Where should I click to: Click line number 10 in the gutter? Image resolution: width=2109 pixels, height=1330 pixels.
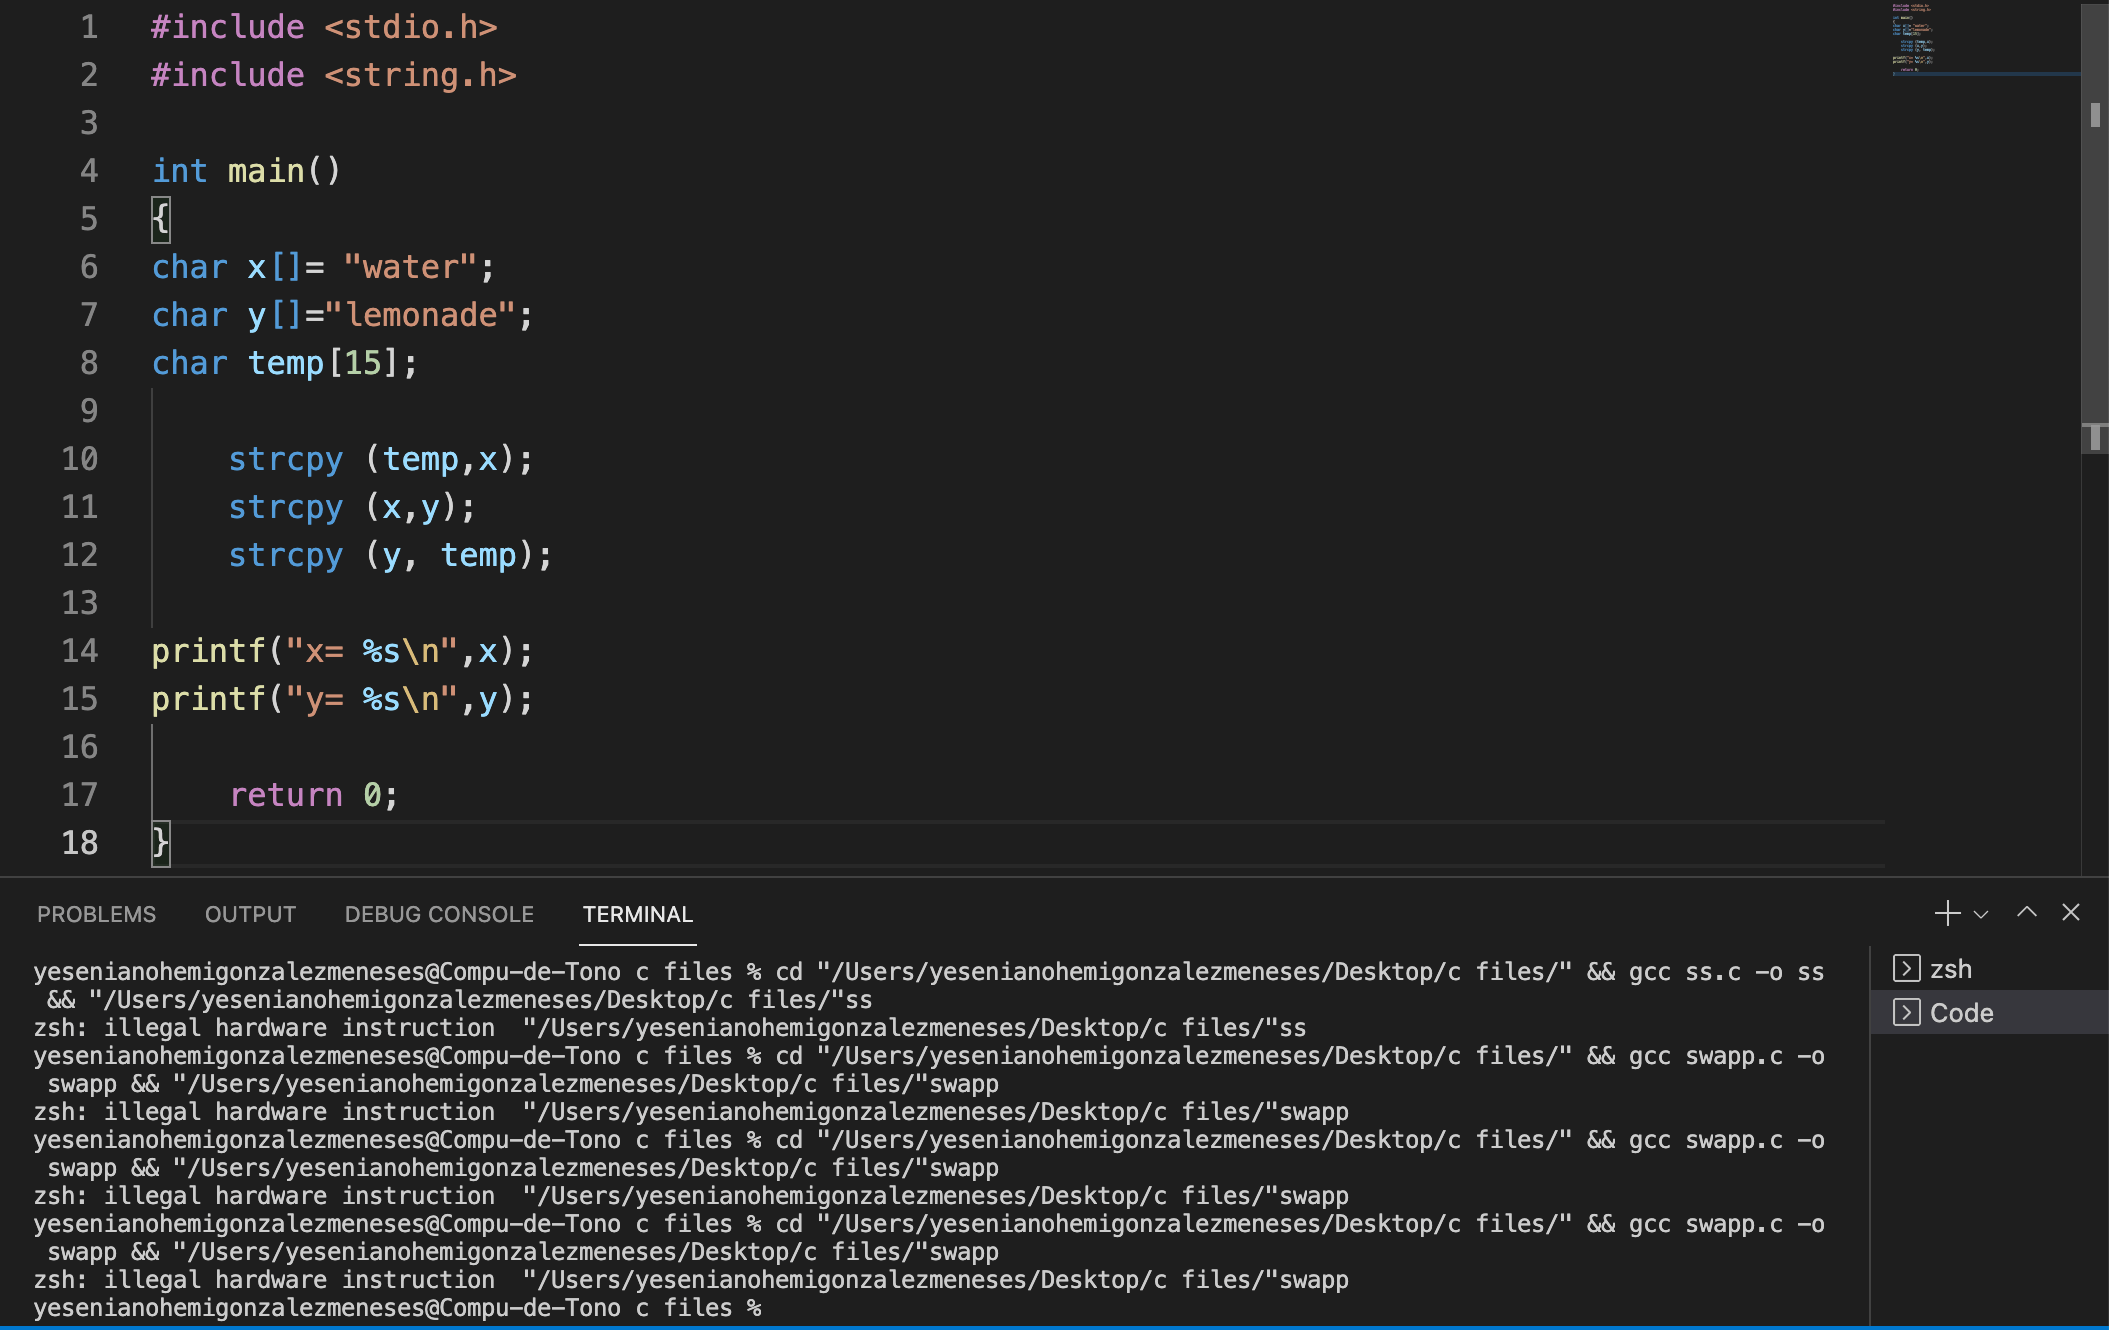(x=80, y=459)
